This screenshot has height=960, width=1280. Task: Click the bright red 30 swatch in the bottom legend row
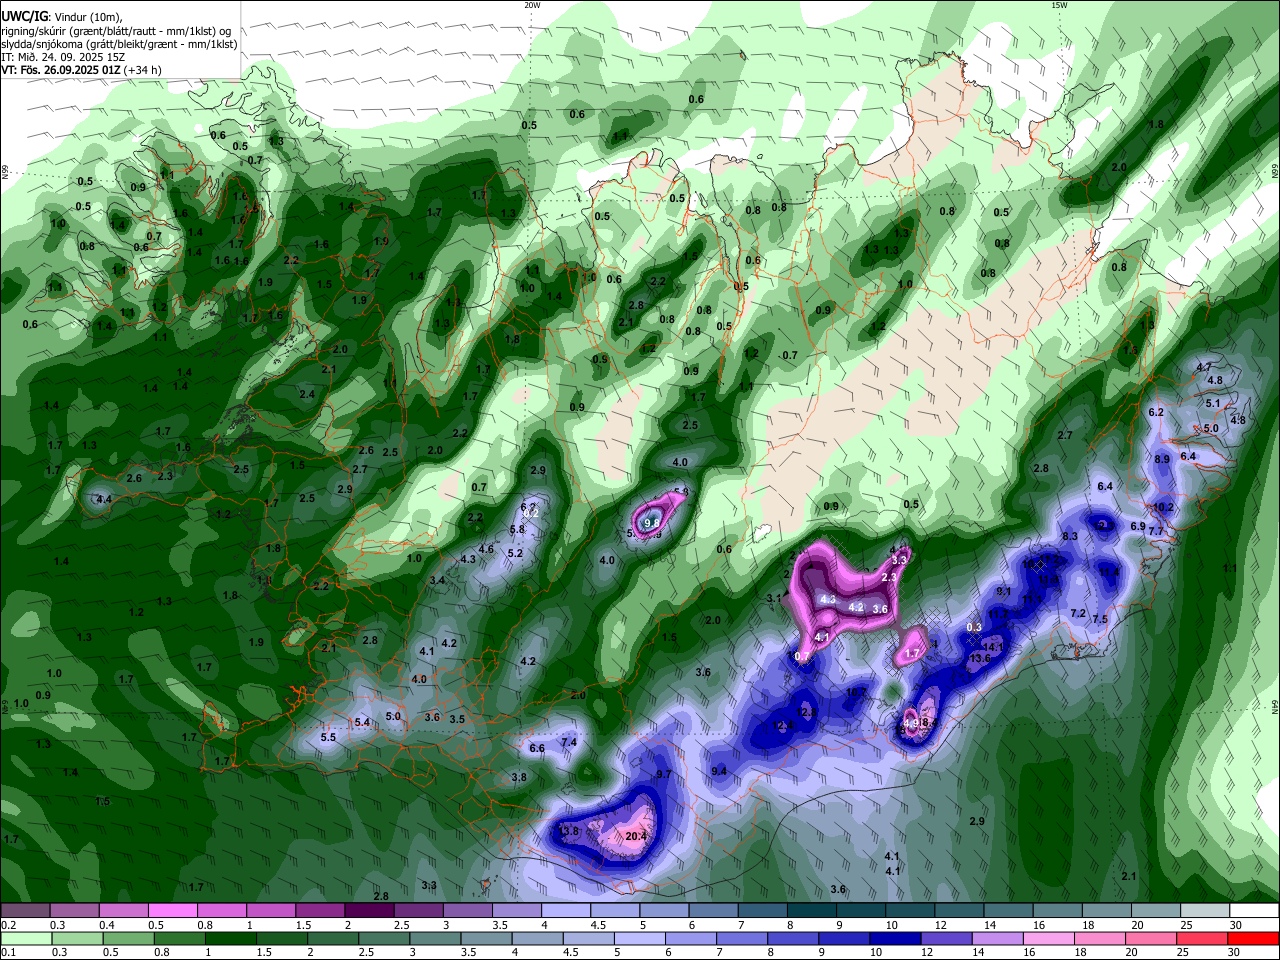coord(1254,938)
